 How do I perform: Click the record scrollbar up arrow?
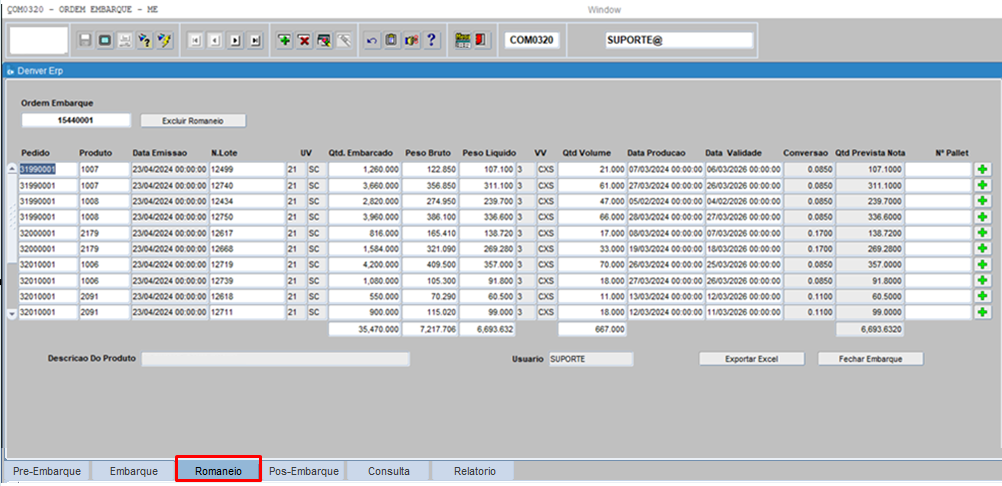pos(12,168)
